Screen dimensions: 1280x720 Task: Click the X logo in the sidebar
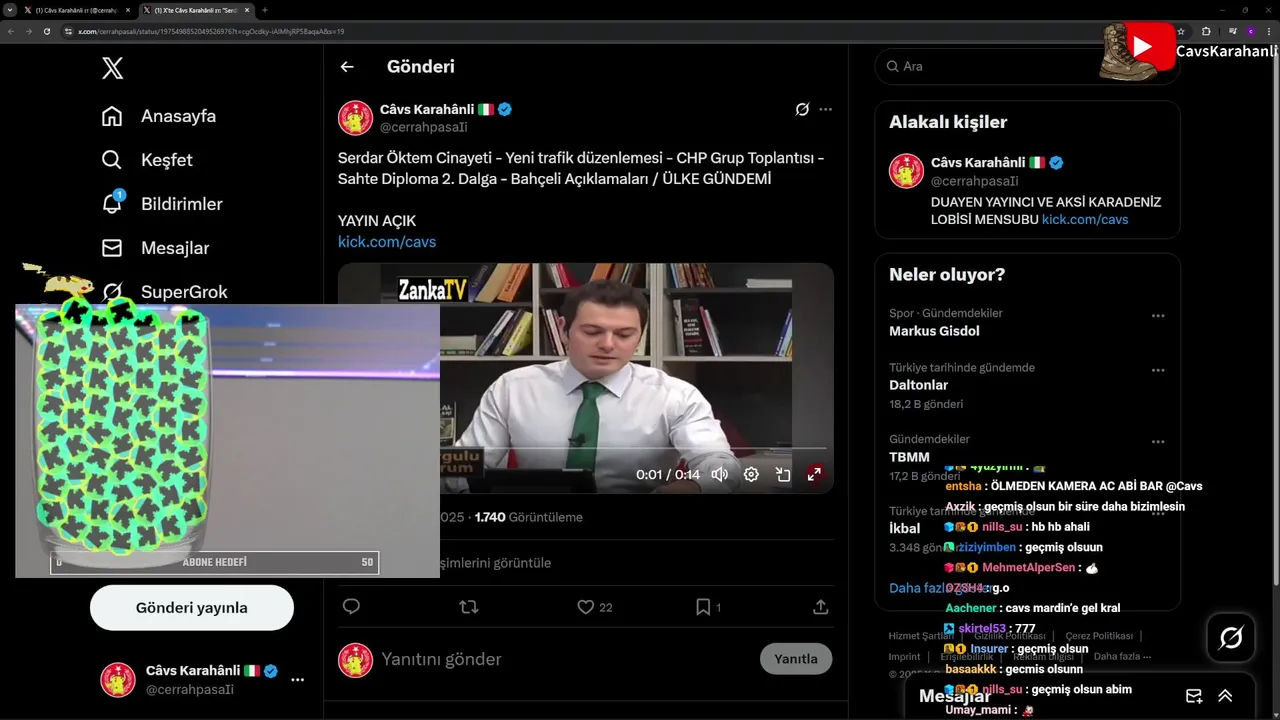[113, 68]
